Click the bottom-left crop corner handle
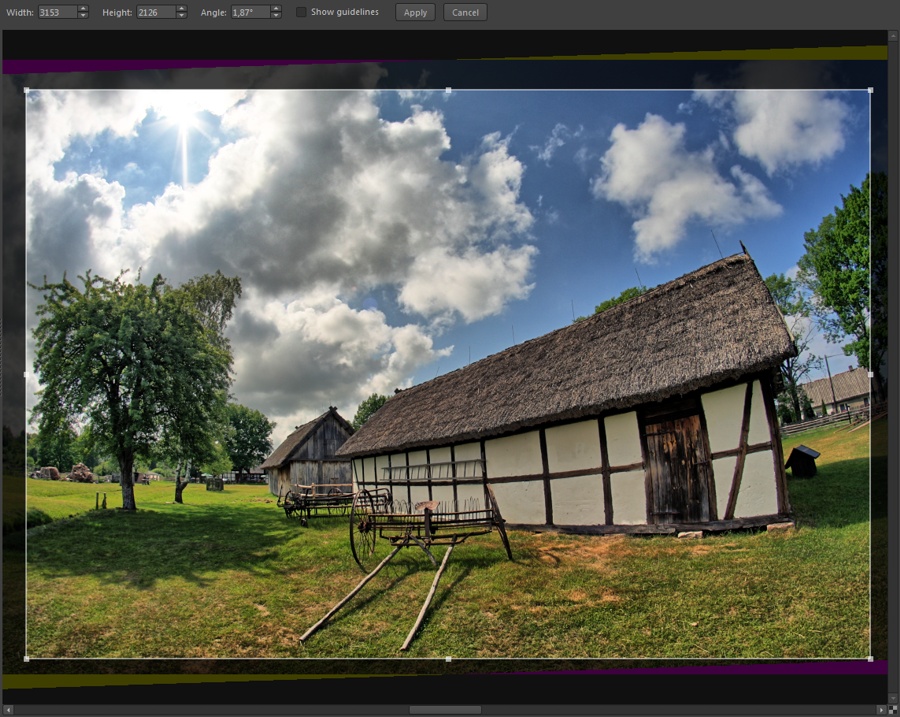The height and width of the screenshot is (717, 900). 26,659
